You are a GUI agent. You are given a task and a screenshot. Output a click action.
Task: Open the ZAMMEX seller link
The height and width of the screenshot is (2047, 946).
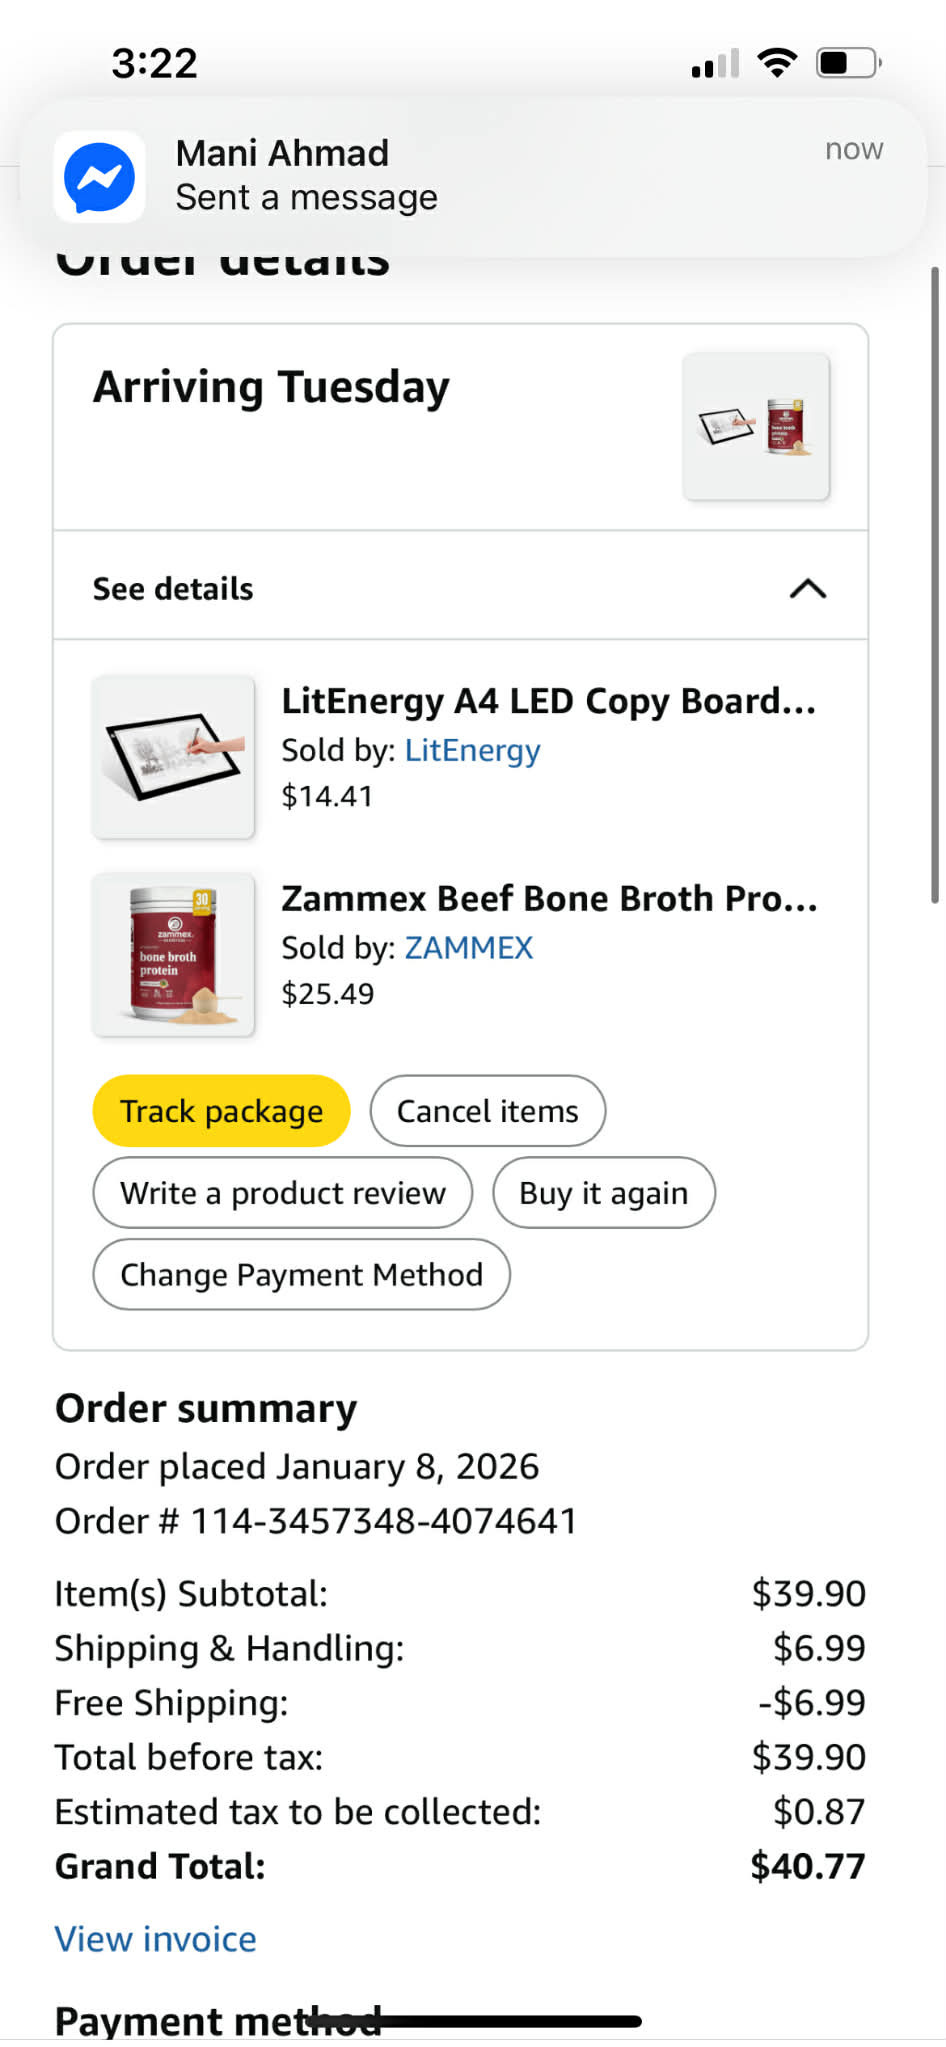click(x=468, y=948)
